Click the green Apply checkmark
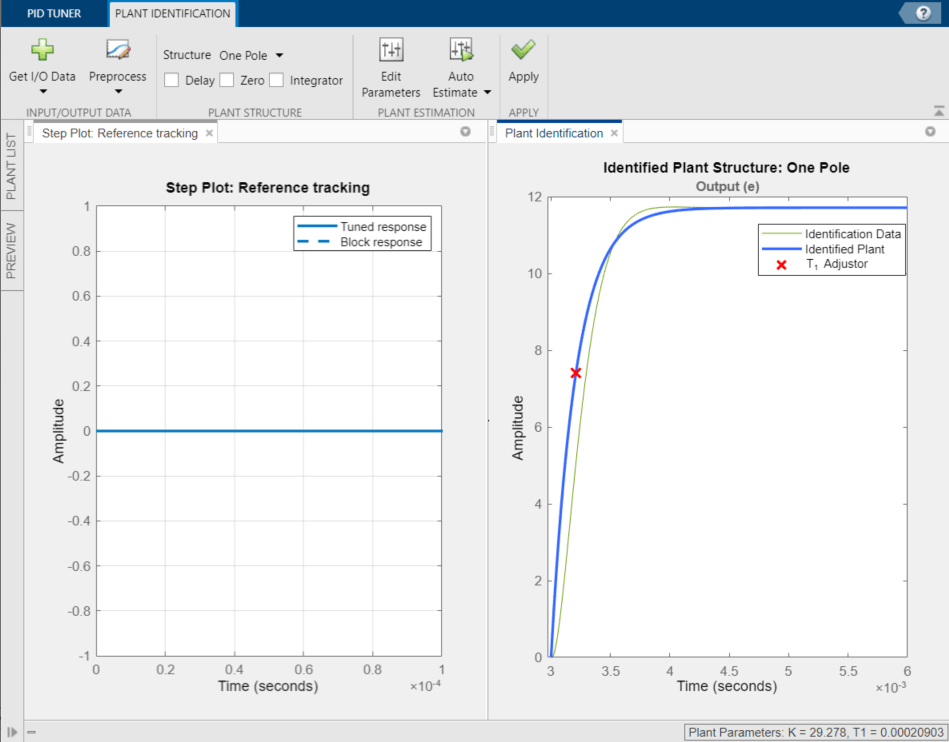The width and height of the screenshot is (949, 742). 523,50
